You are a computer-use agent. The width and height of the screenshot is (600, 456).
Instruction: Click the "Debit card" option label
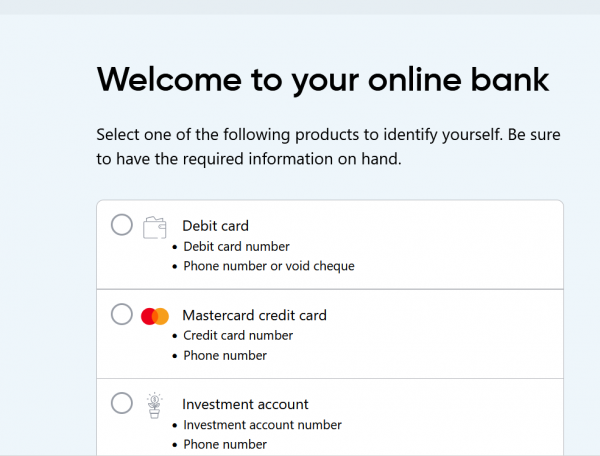(215, 226)
